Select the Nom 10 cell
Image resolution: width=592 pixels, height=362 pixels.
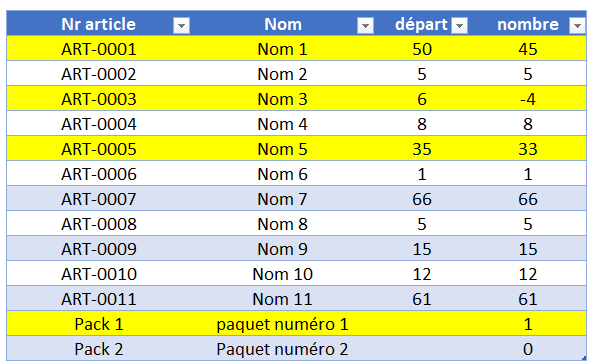coord(282,274)
